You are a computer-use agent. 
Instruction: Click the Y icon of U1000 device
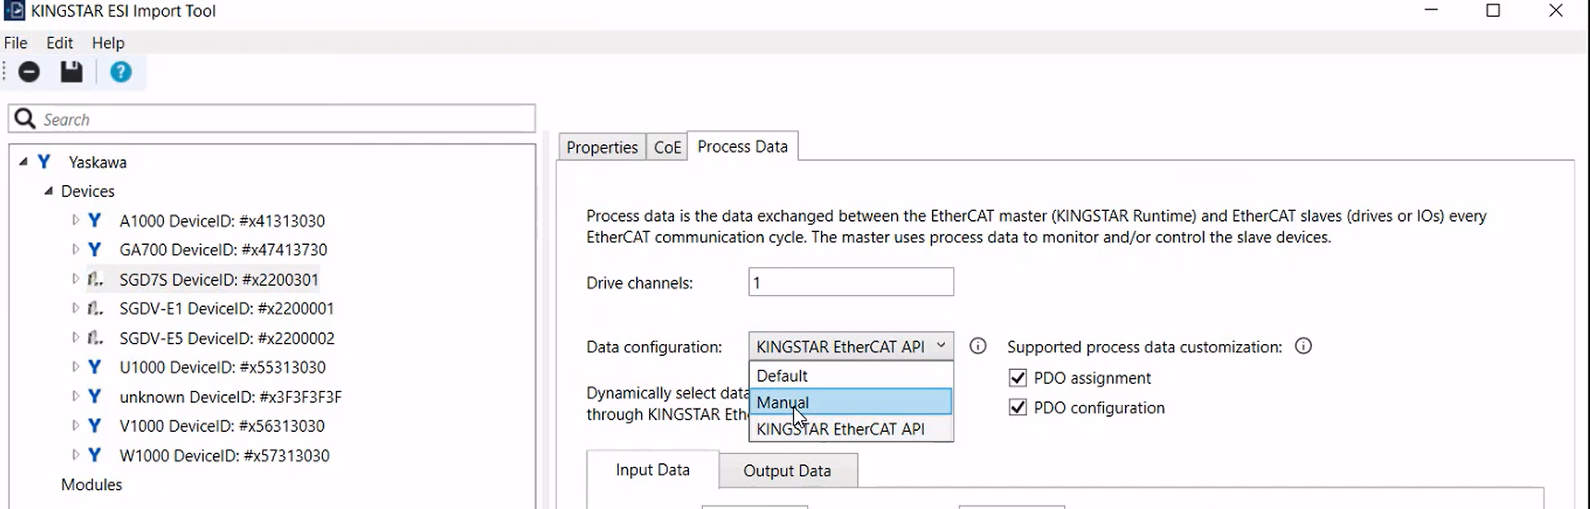click(94, 367)
